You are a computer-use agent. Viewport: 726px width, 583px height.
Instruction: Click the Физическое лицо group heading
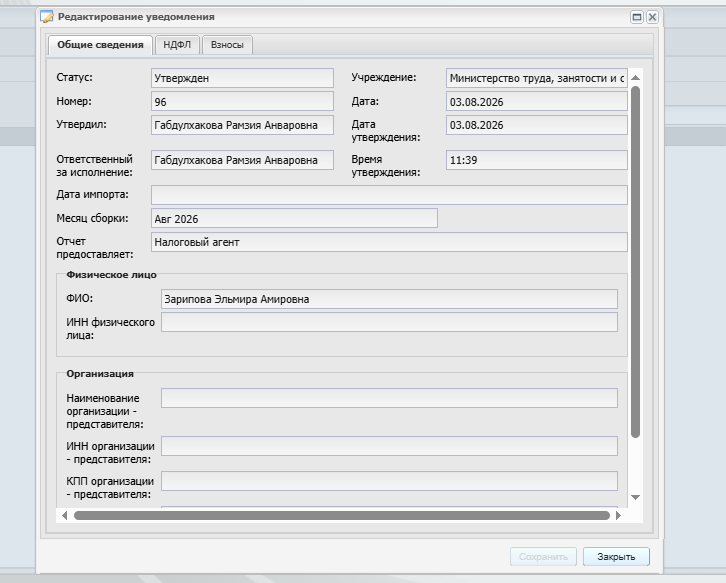pyautogui.click(x=112, y=275)
